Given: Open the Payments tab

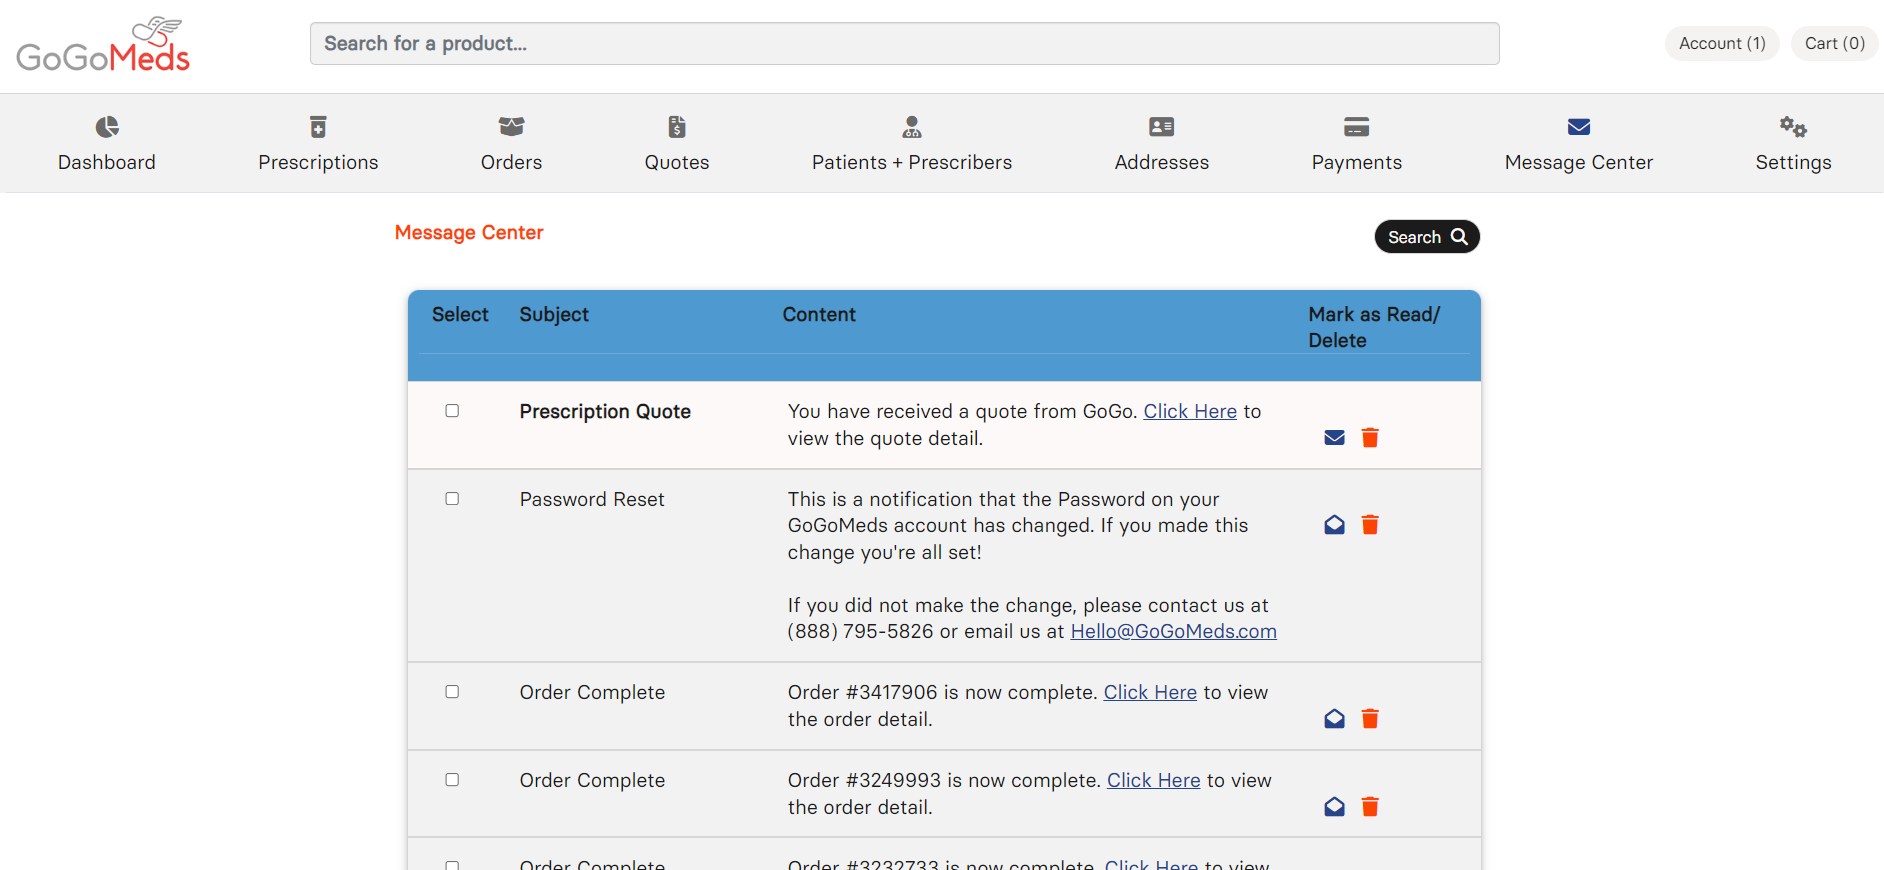Looking at the screenshot, I should click(1357, 162).
